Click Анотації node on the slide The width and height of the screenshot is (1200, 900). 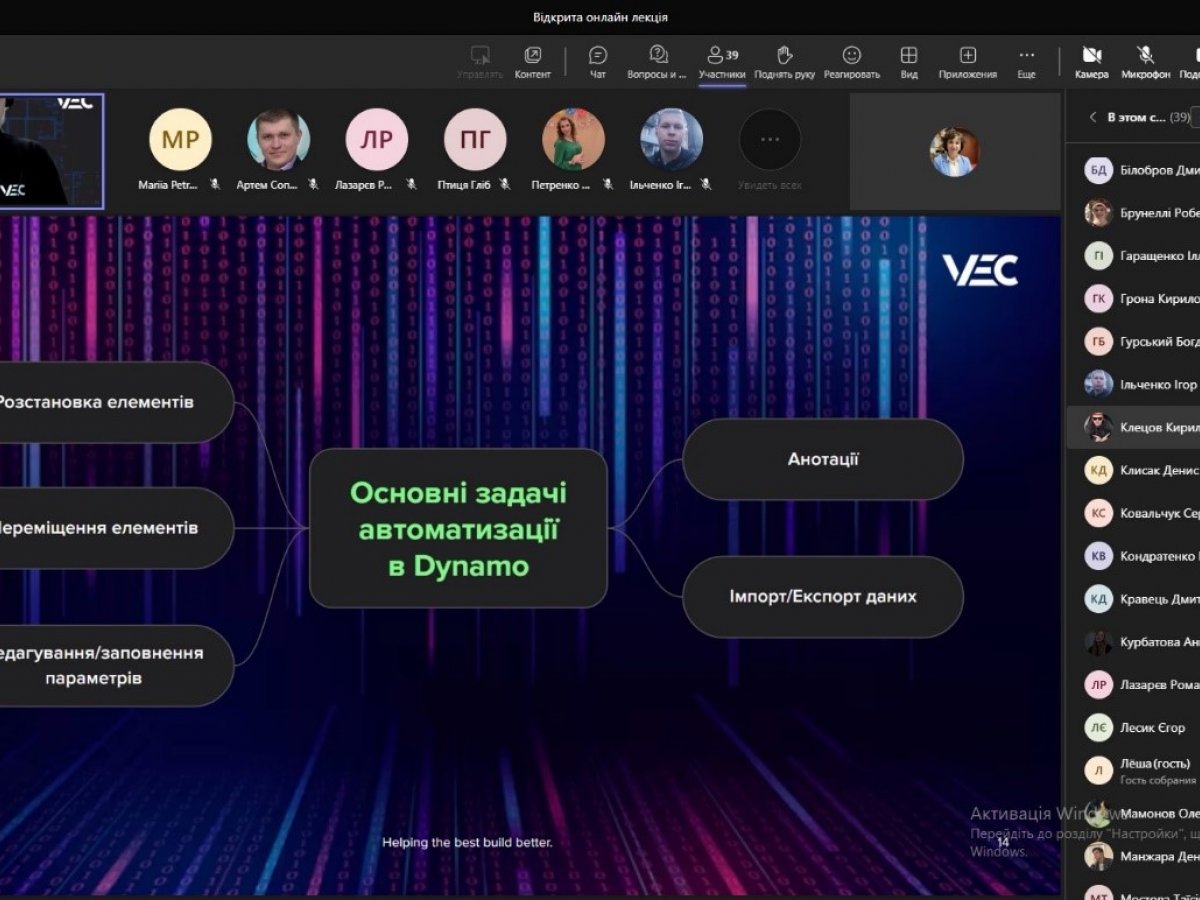pos(823,459)
